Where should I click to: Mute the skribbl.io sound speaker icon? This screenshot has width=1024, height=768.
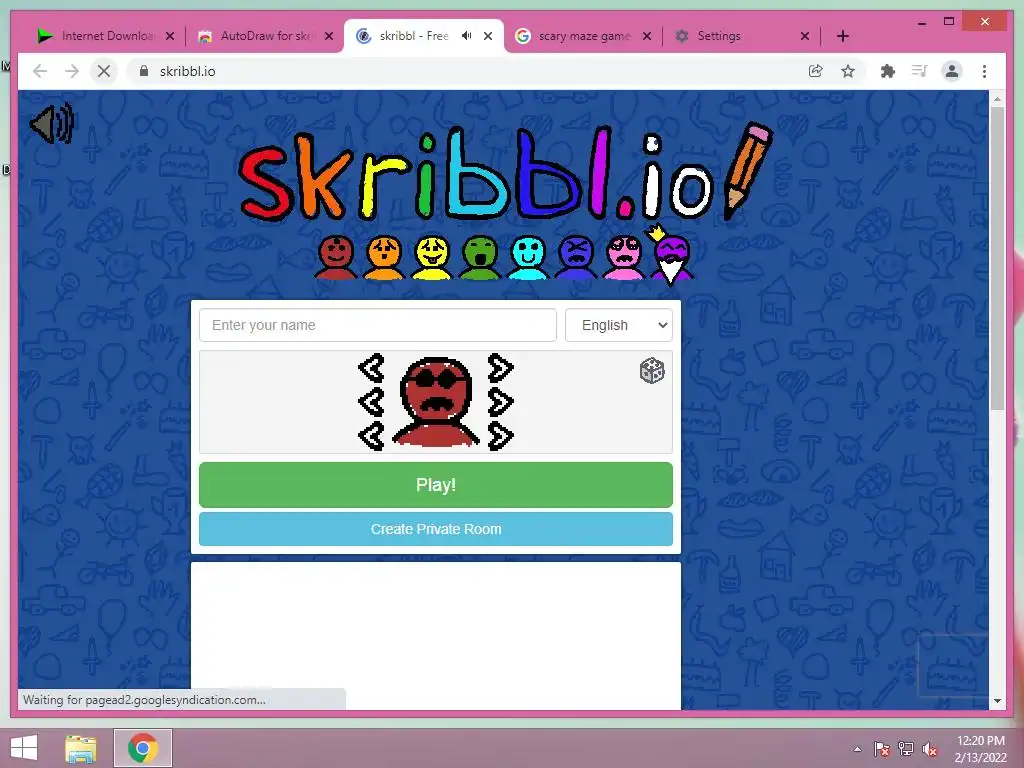point(52,123)
